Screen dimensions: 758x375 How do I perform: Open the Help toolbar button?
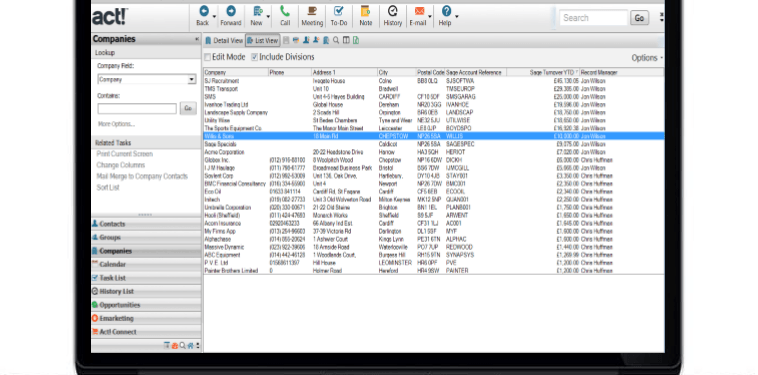(x=446, y=16)
